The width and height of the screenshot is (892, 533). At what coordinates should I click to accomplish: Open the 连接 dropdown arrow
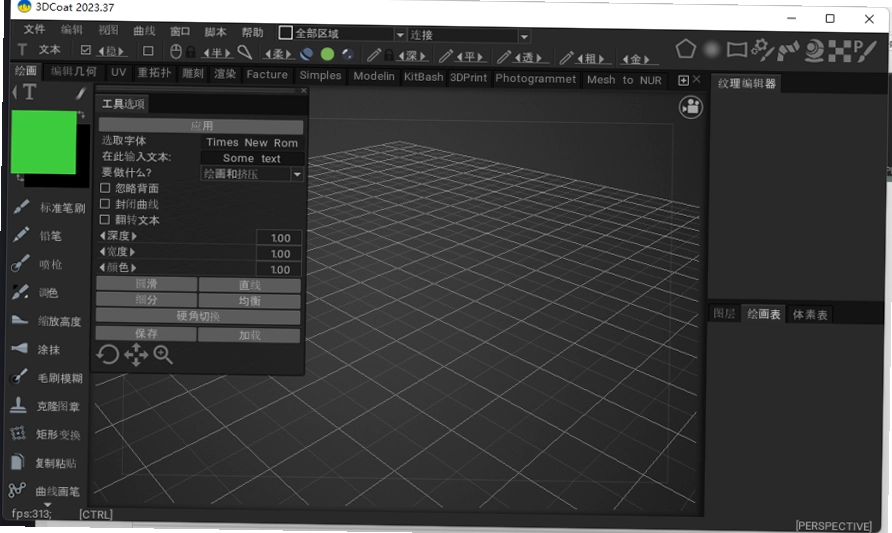524,36
